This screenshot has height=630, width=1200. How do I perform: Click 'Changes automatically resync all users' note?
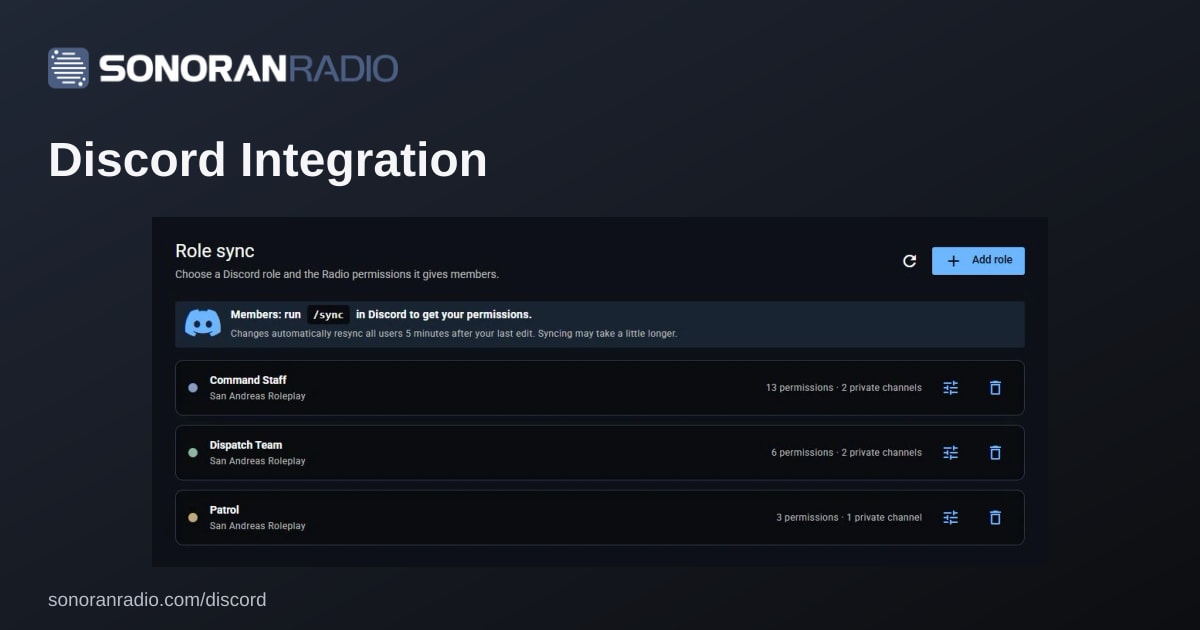[x=454, y=333]
